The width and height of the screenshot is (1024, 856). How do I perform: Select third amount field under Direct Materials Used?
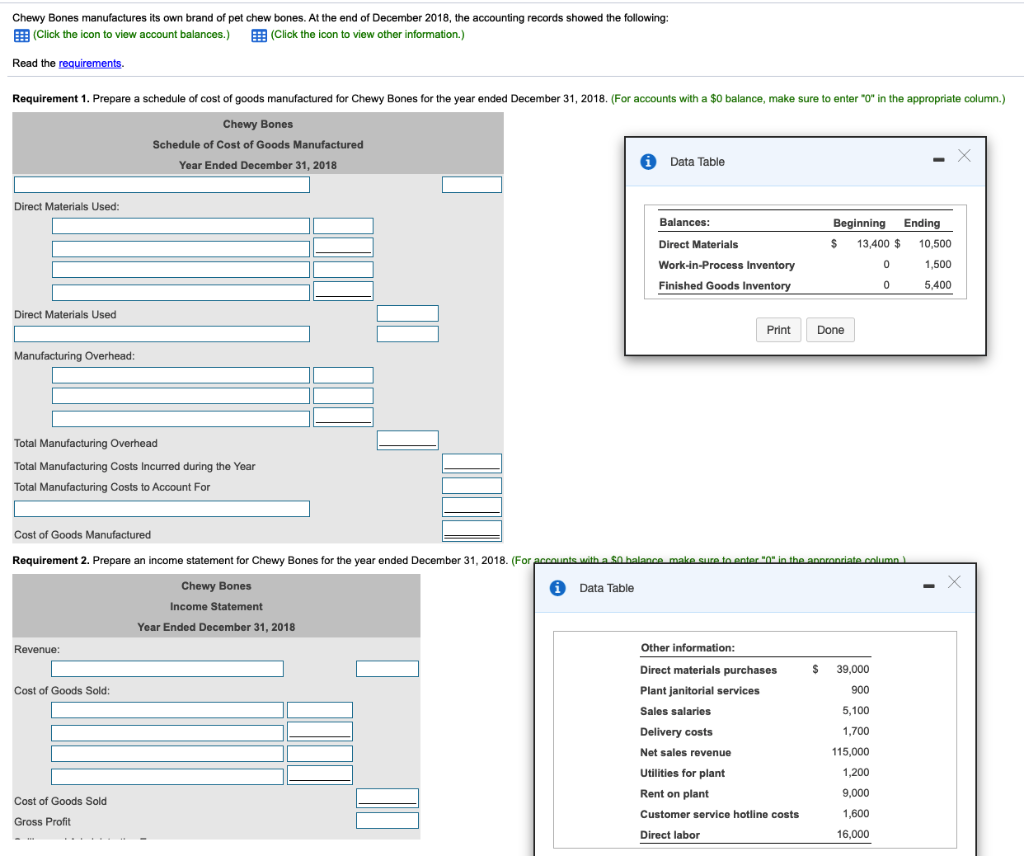343,270
